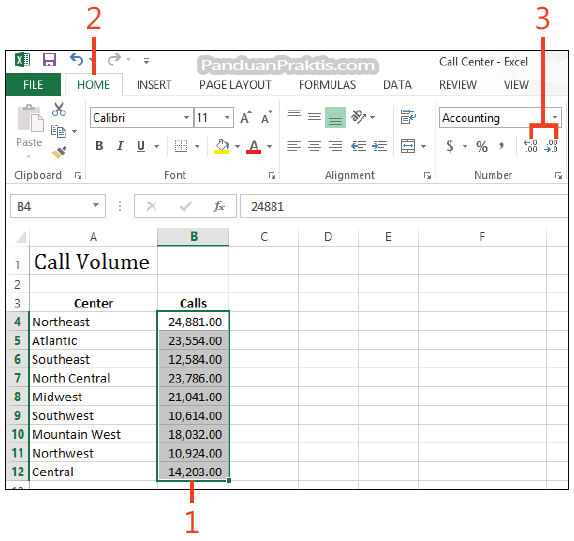Center text horizontally
574x541 pixels.
(x=314, y=146)
